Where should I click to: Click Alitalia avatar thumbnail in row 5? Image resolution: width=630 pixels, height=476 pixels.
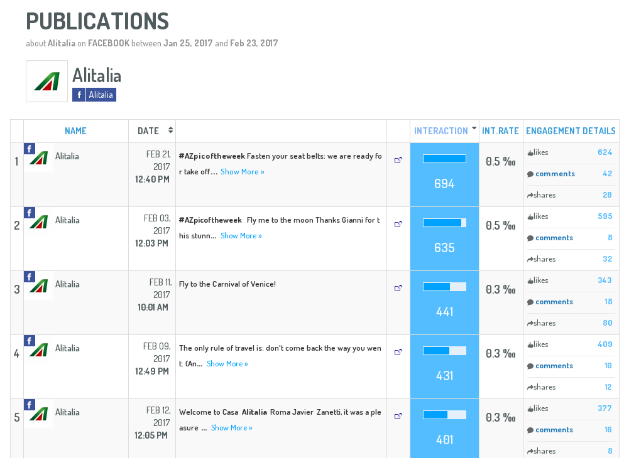(39, 414)
